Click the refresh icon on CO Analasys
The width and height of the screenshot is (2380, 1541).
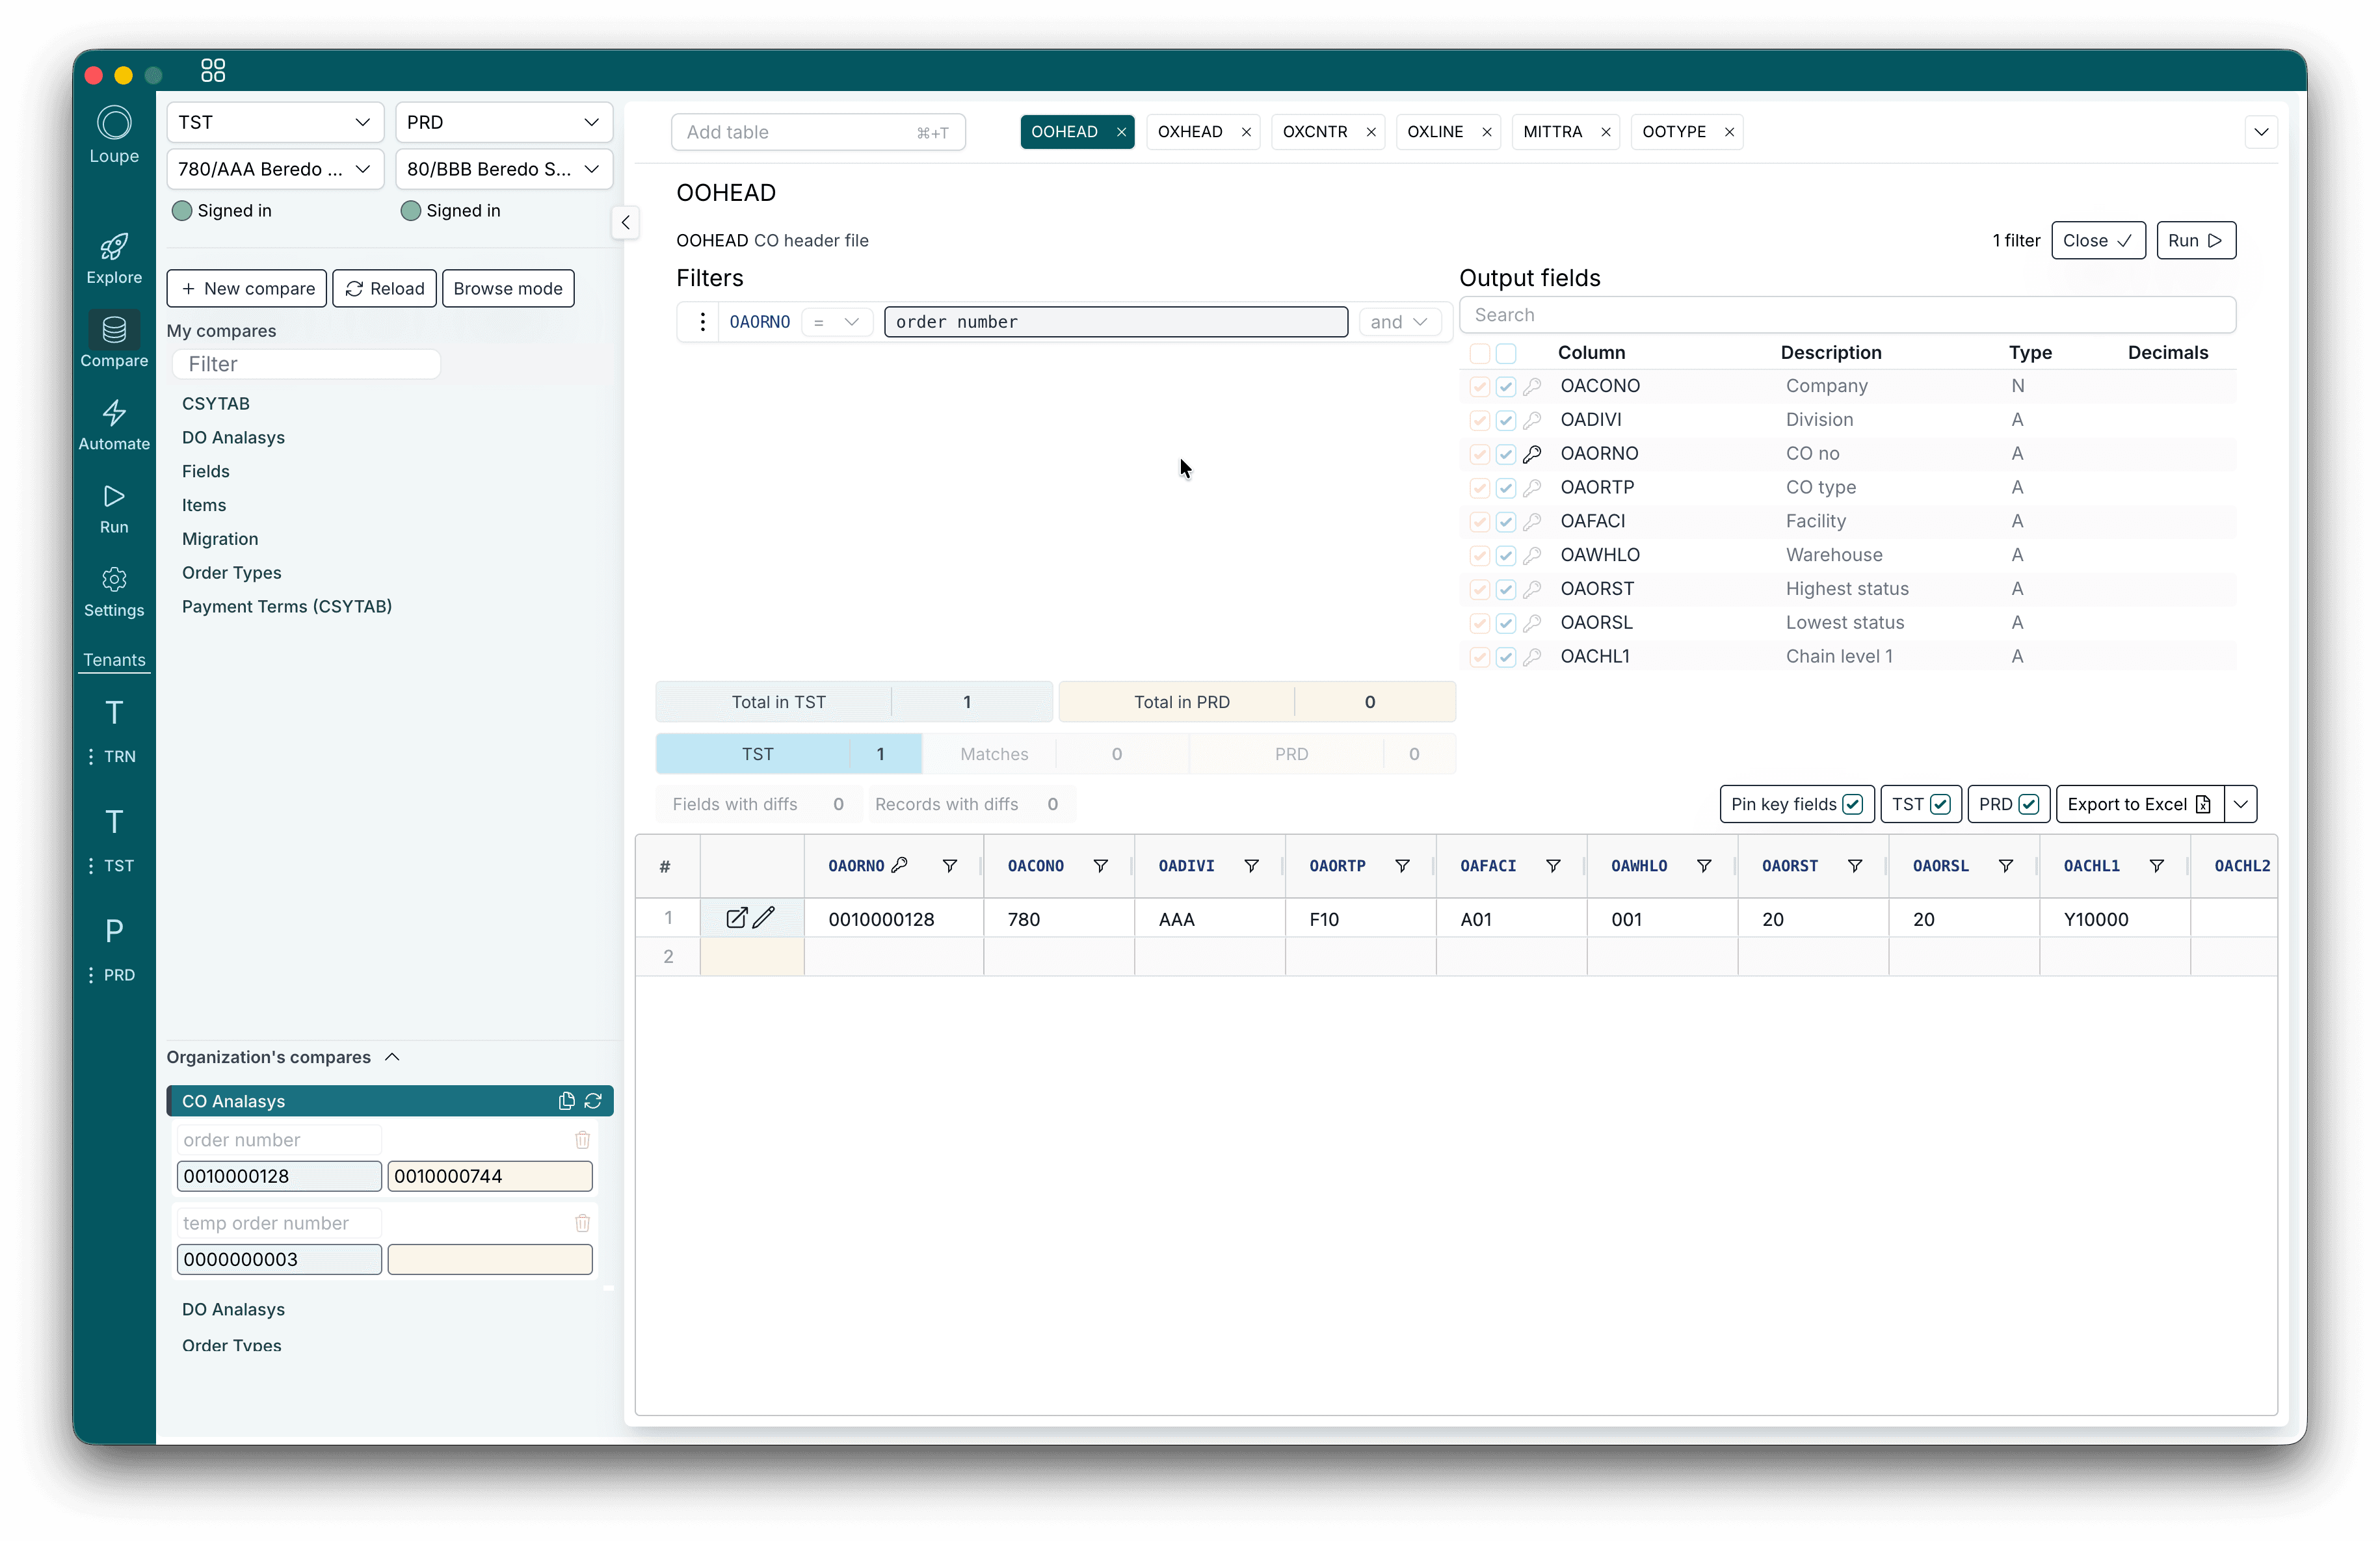pyautogui.click(x=593, y=1101)
